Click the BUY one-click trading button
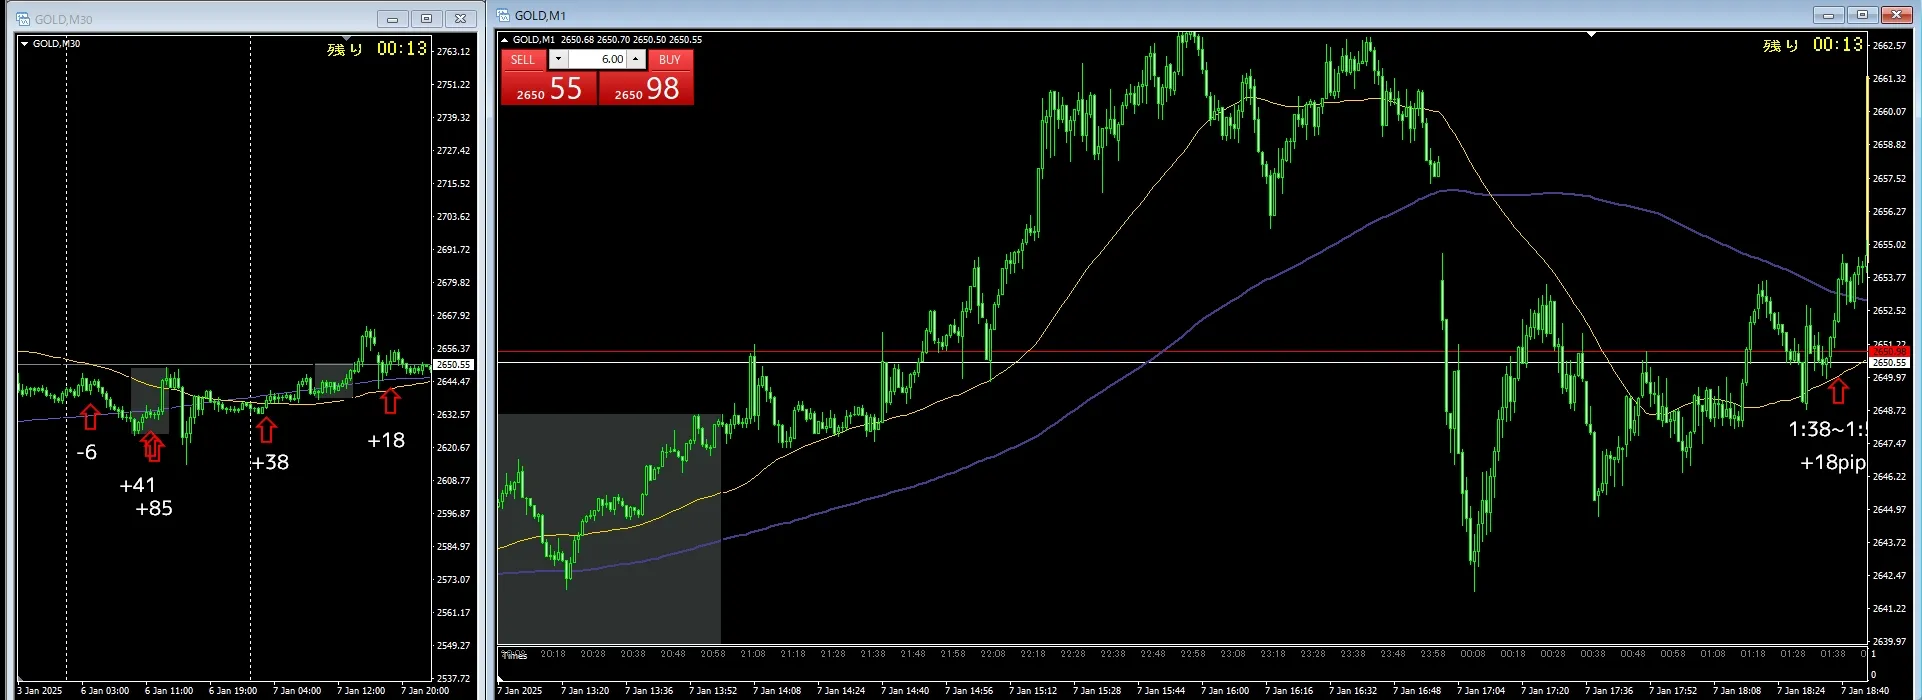The width and height of the screenshot is (1922, 700). (670, 60)
